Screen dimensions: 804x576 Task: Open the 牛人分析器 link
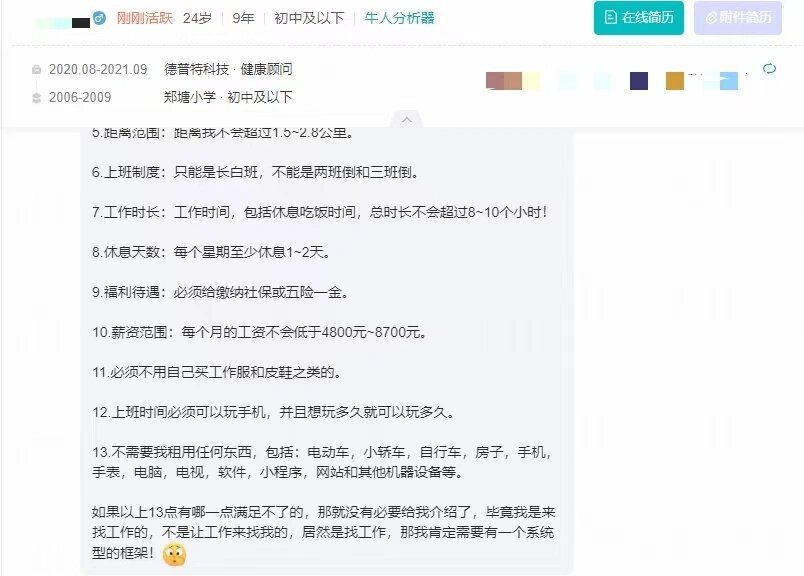tap(399, 18)
